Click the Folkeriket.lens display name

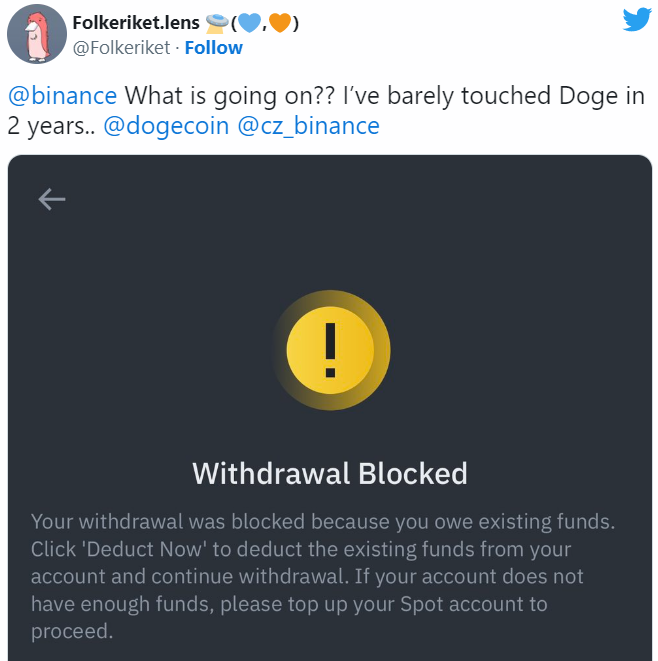click(x=136, y=23)
